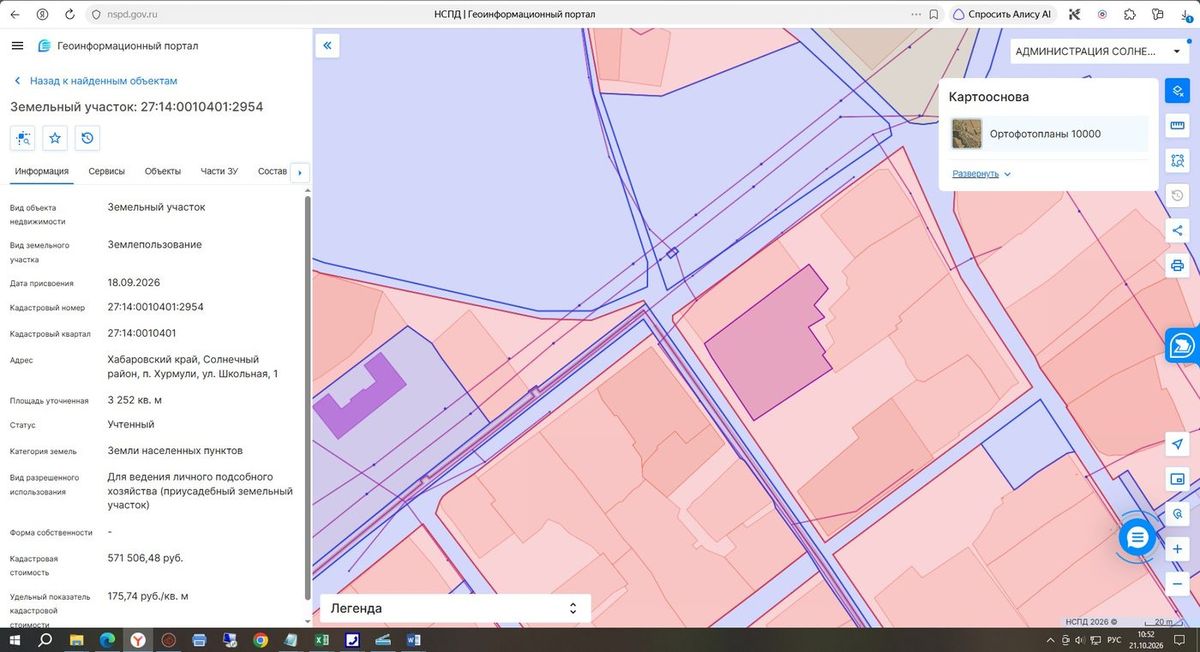
Task: Open the parcel history clock icon
Action: 87,138
